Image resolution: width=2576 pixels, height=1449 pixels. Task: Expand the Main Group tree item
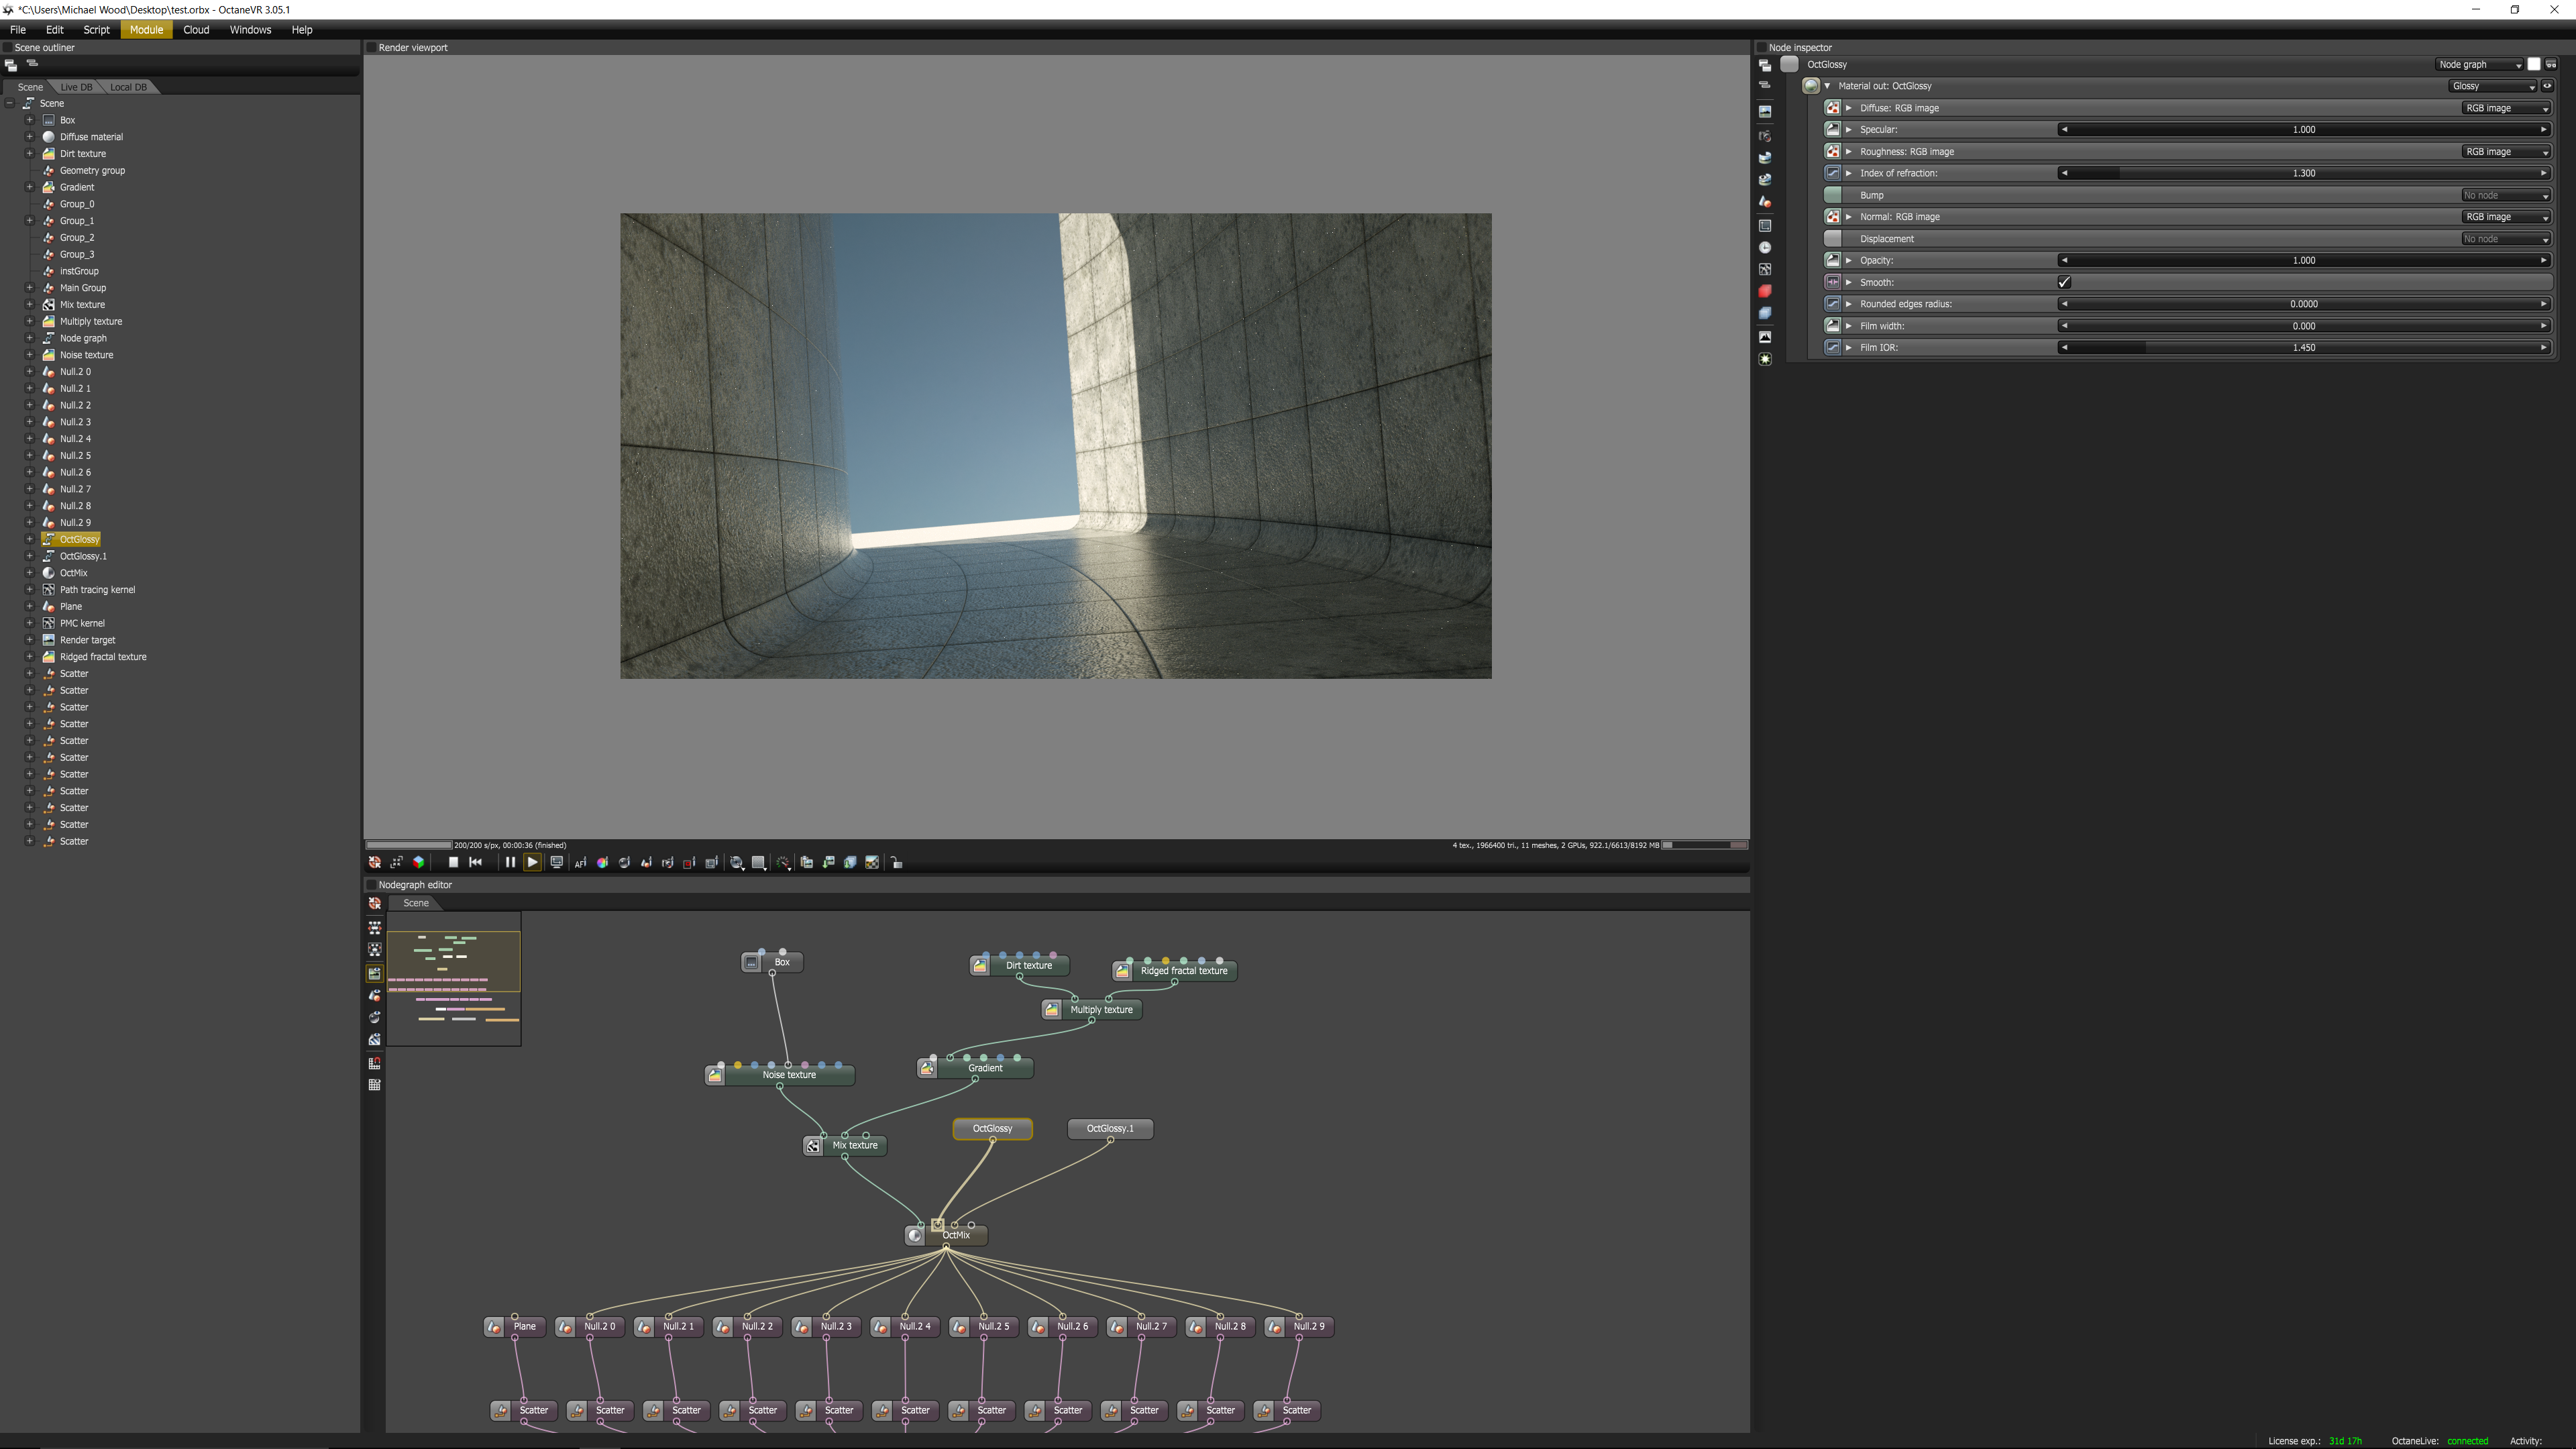click(x=29, y=288)
